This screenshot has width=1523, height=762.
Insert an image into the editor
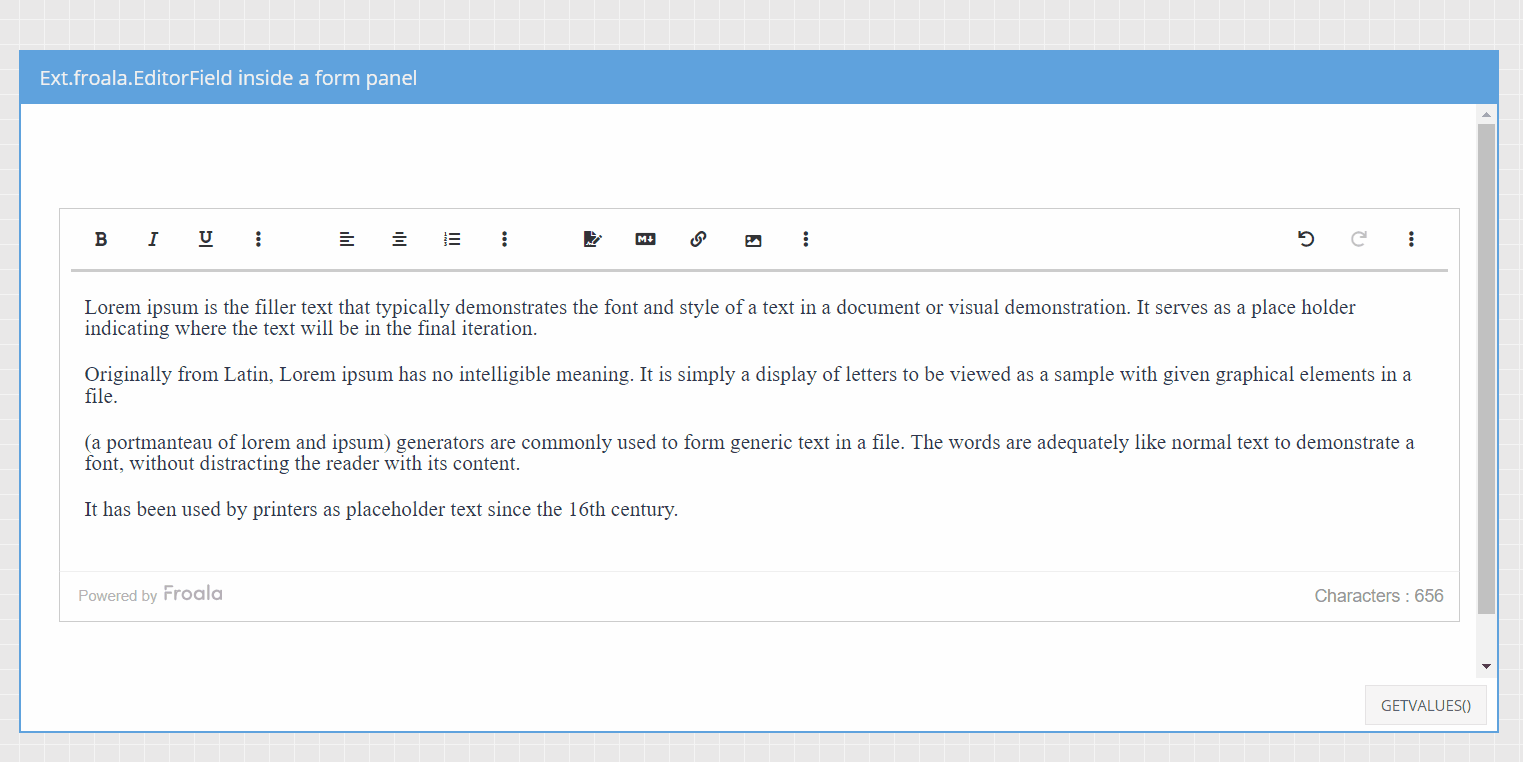click(753, 240)
